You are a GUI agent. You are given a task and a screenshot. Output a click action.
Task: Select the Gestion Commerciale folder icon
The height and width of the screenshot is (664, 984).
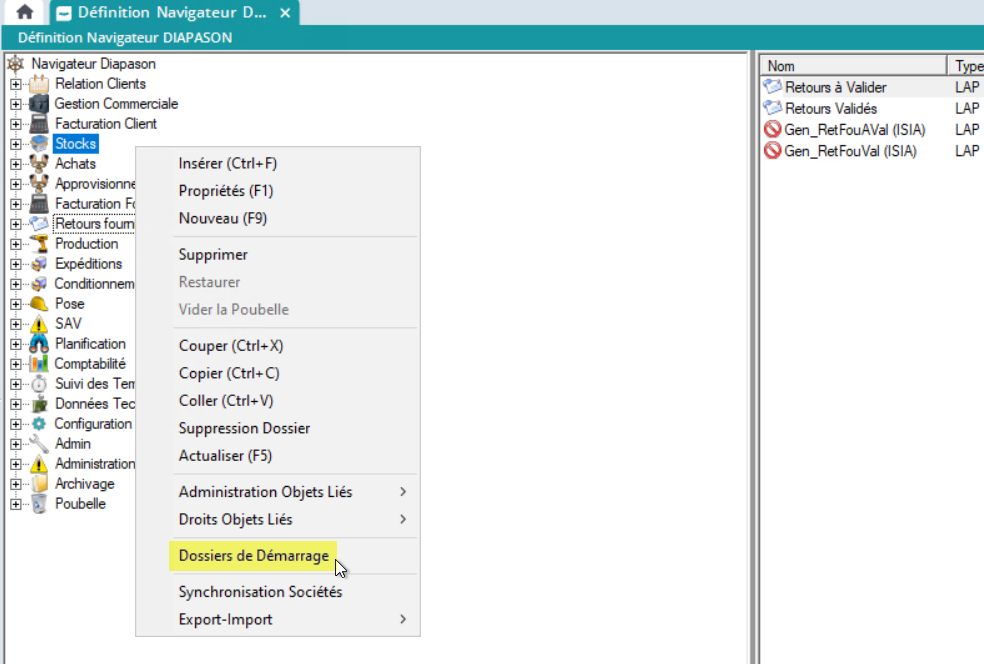pos(39,104)
